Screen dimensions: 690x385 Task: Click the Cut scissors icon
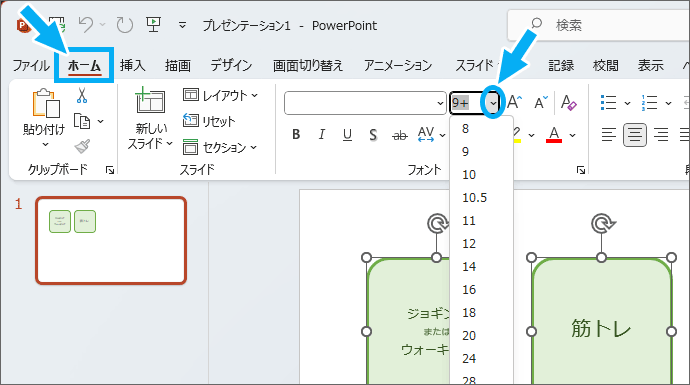point(82,95)
